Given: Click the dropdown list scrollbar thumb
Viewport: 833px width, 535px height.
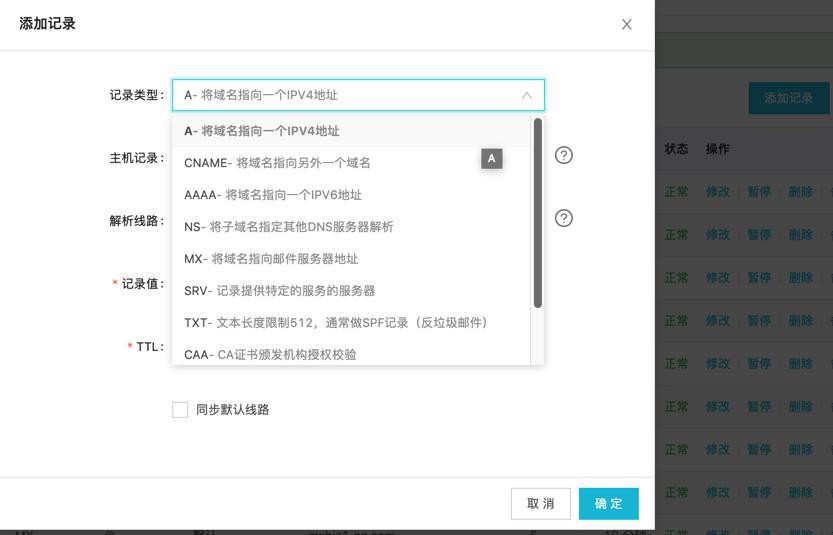Looking at the screenshot, I should (538, 213).
